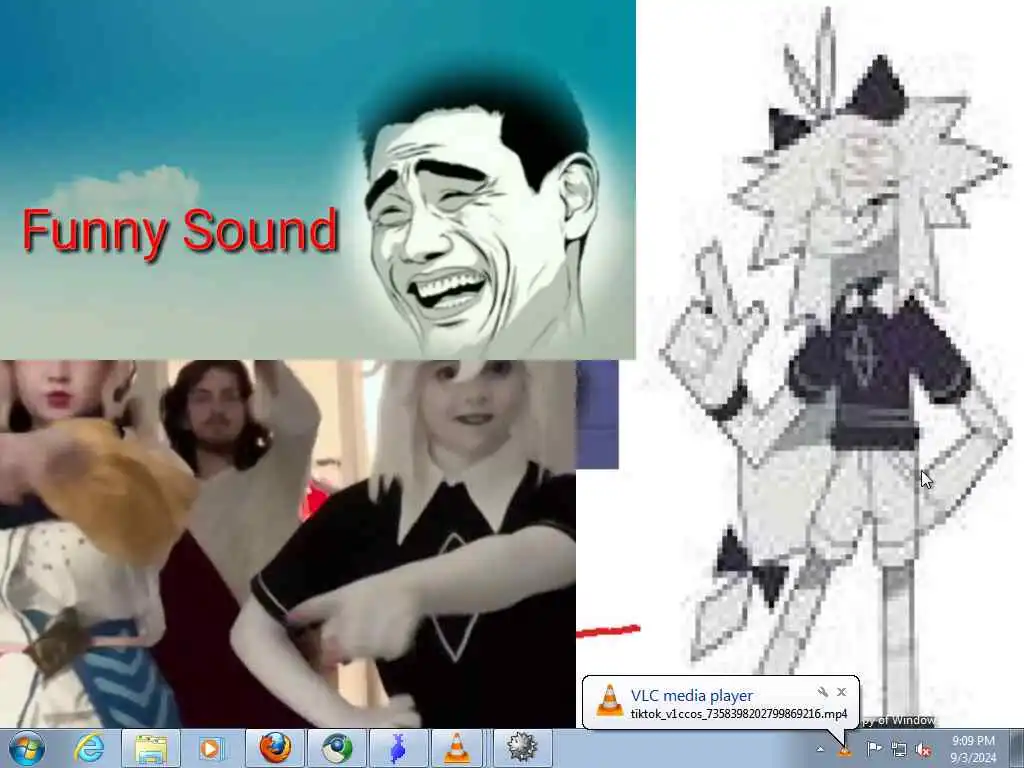Click the 'VLC media player' balloon title
1024x768 pixels.
click(692, 696)
